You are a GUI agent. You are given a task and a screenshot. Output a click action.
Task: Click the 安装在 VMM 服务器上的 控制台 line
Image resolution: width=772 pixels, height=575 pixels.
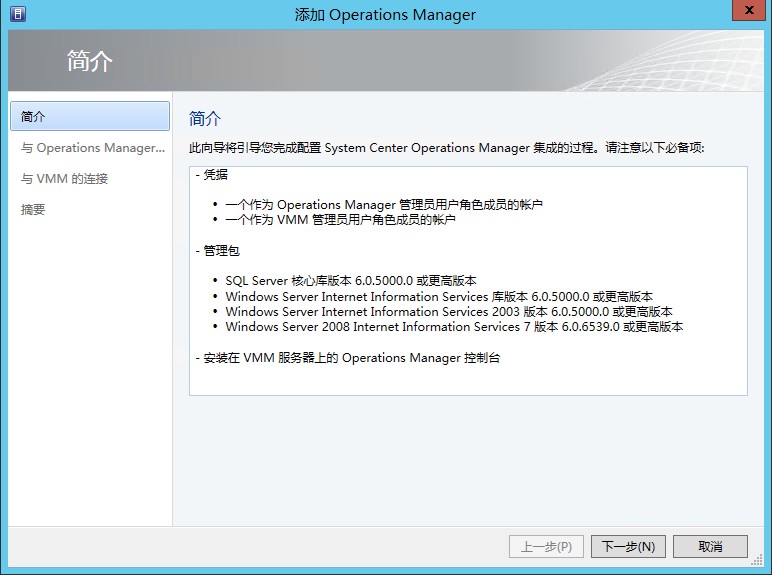[348, 358]
